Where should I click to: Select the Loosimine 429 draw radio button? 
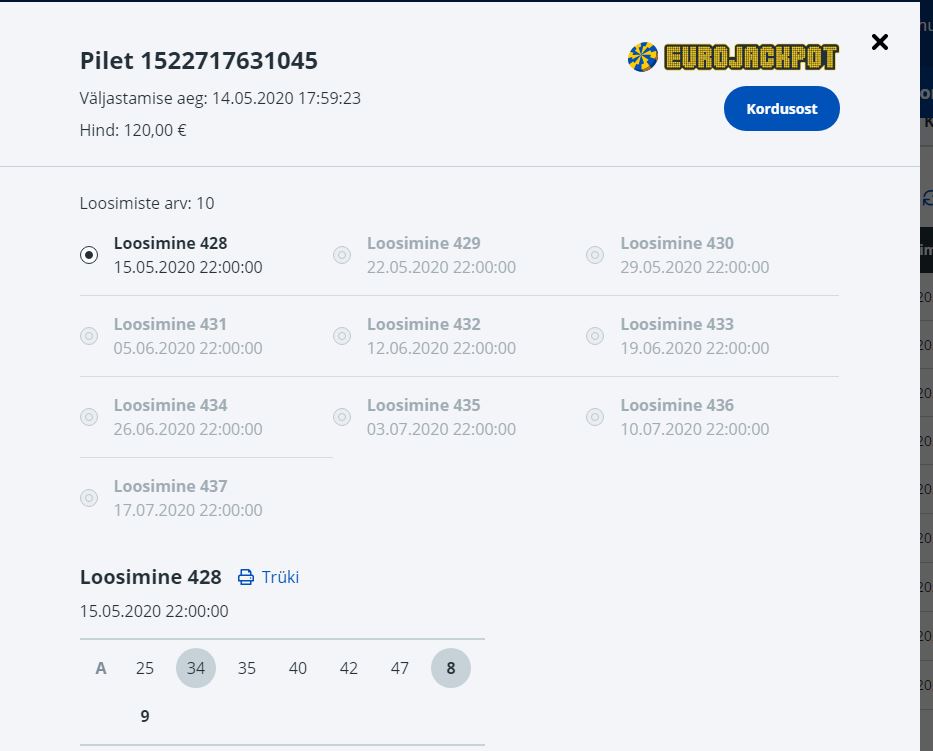click(x=342, y=255)
